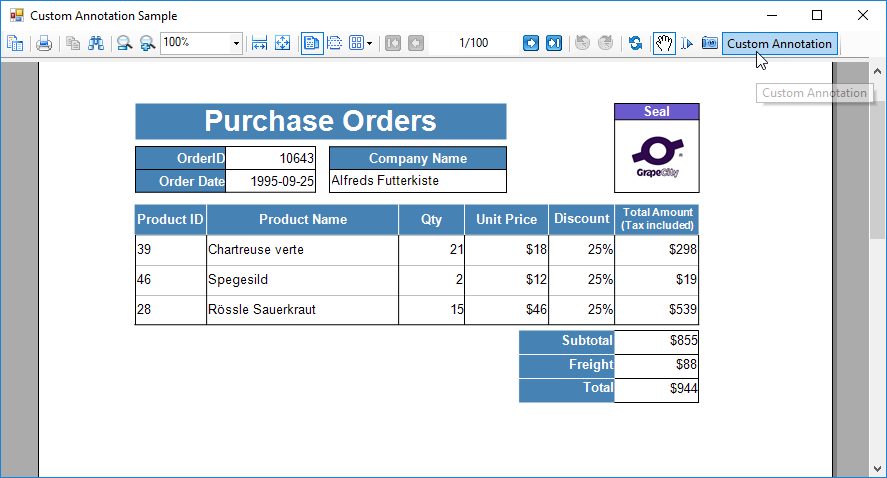Screen dimensions: 887x478
Task: Toggle the table of contents sidebar icon
Action: tap(15, 44)
